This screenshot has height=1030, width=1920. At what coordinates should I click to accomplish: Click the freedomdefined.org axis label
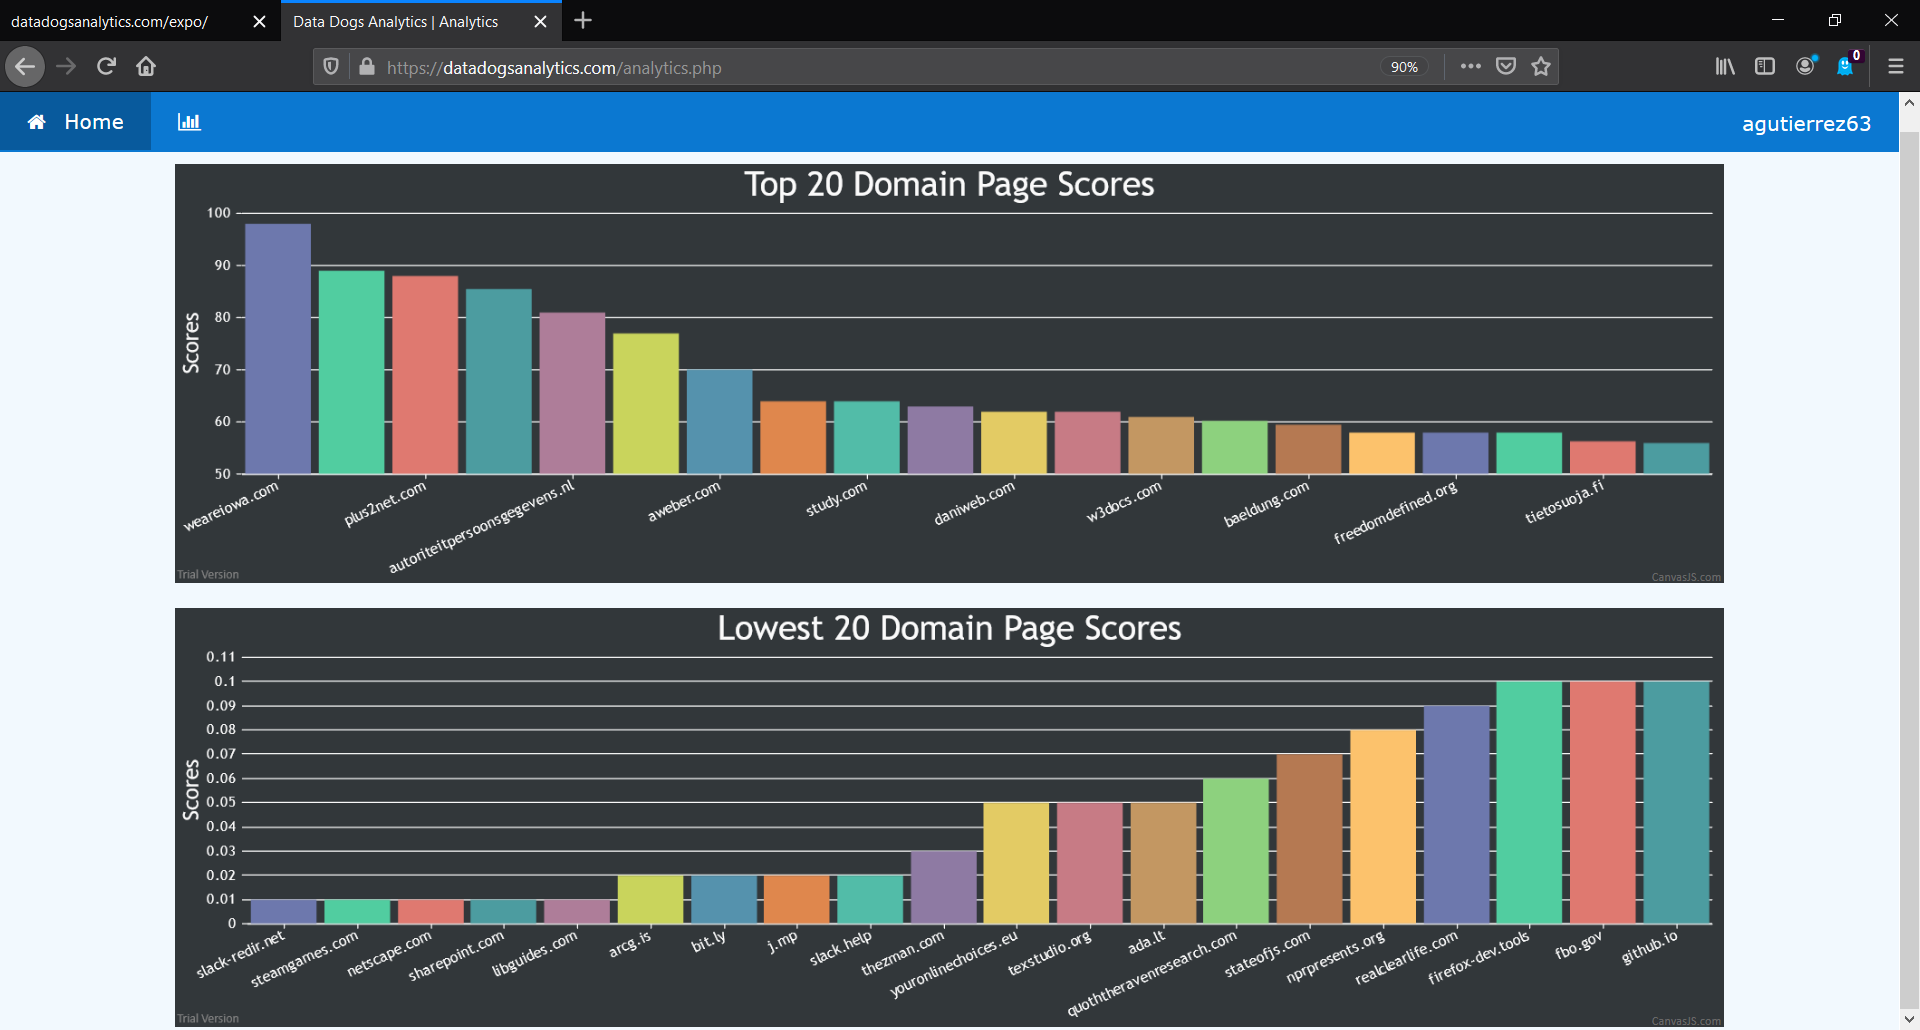(1396, 512)
